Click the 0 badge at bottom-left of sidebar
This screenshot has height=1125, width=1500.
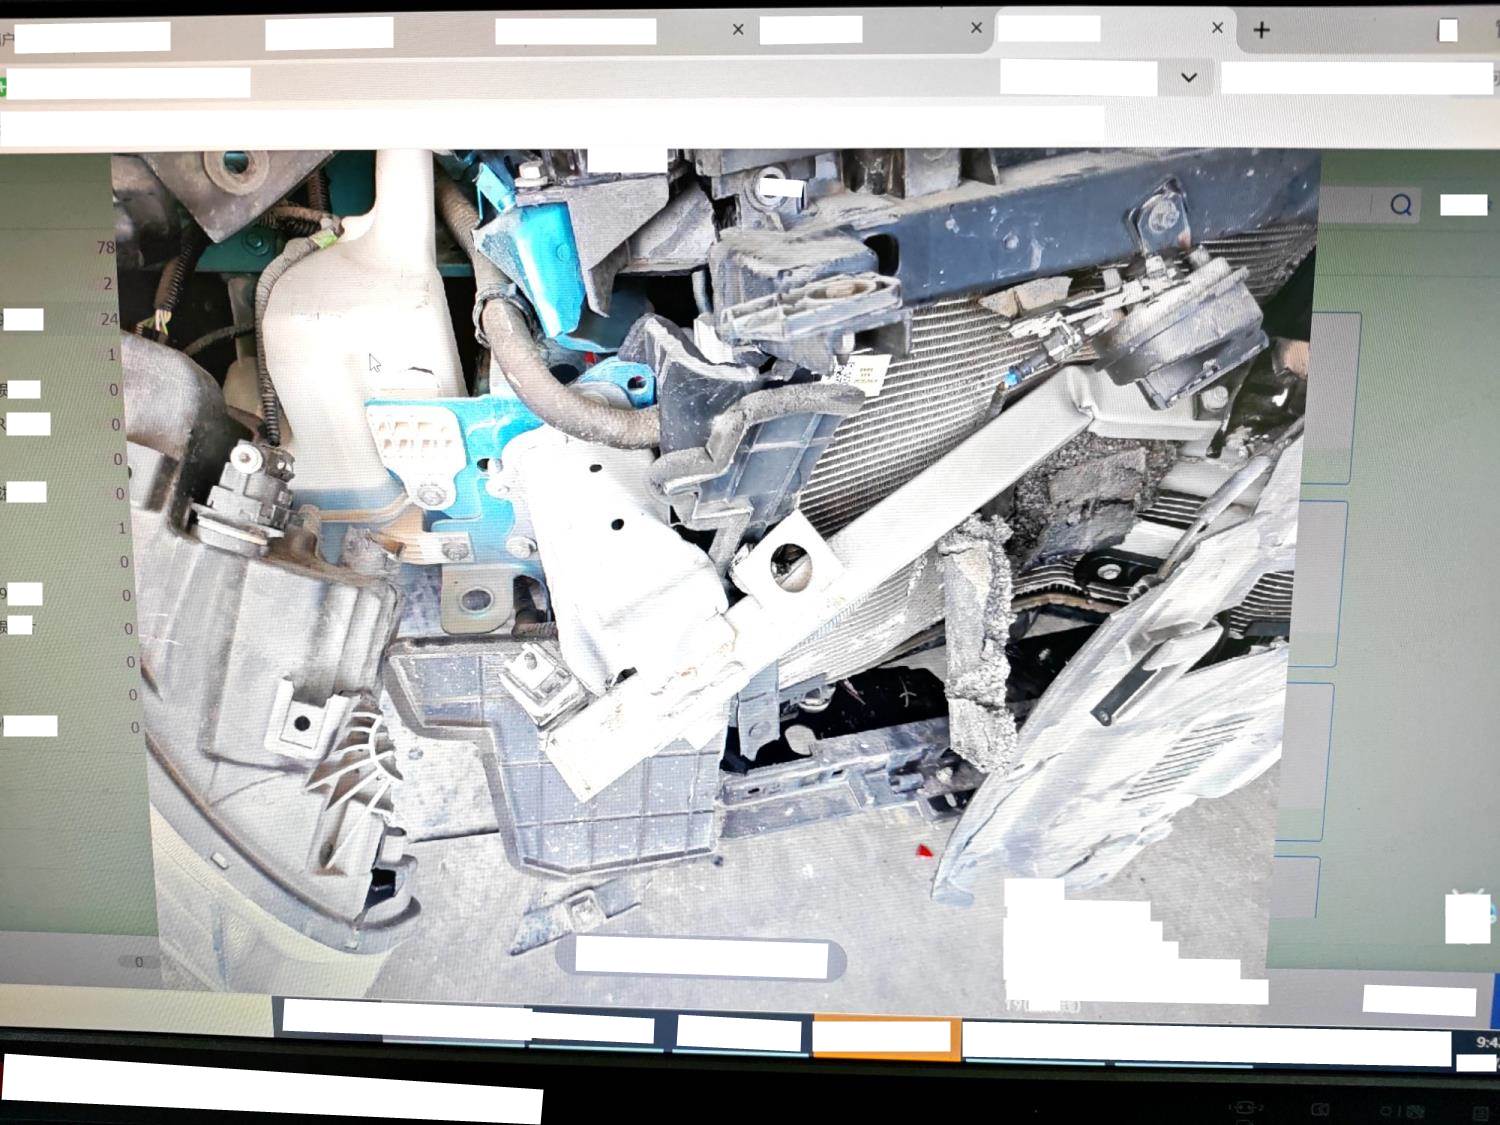coord(139,962)
